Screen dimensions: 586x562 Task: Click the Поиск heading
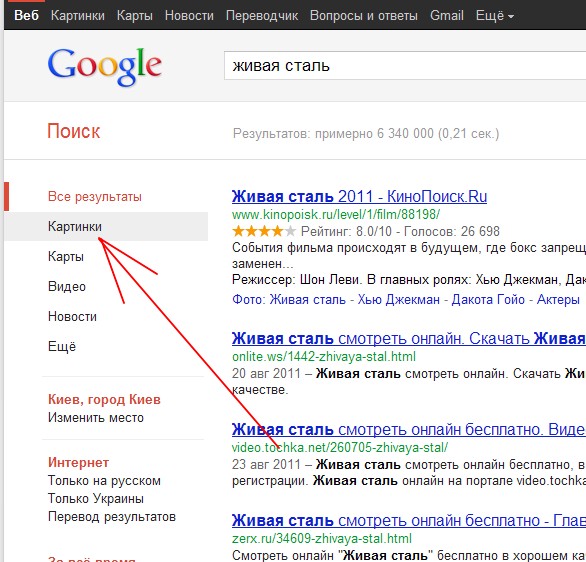(x=74, y=132)
